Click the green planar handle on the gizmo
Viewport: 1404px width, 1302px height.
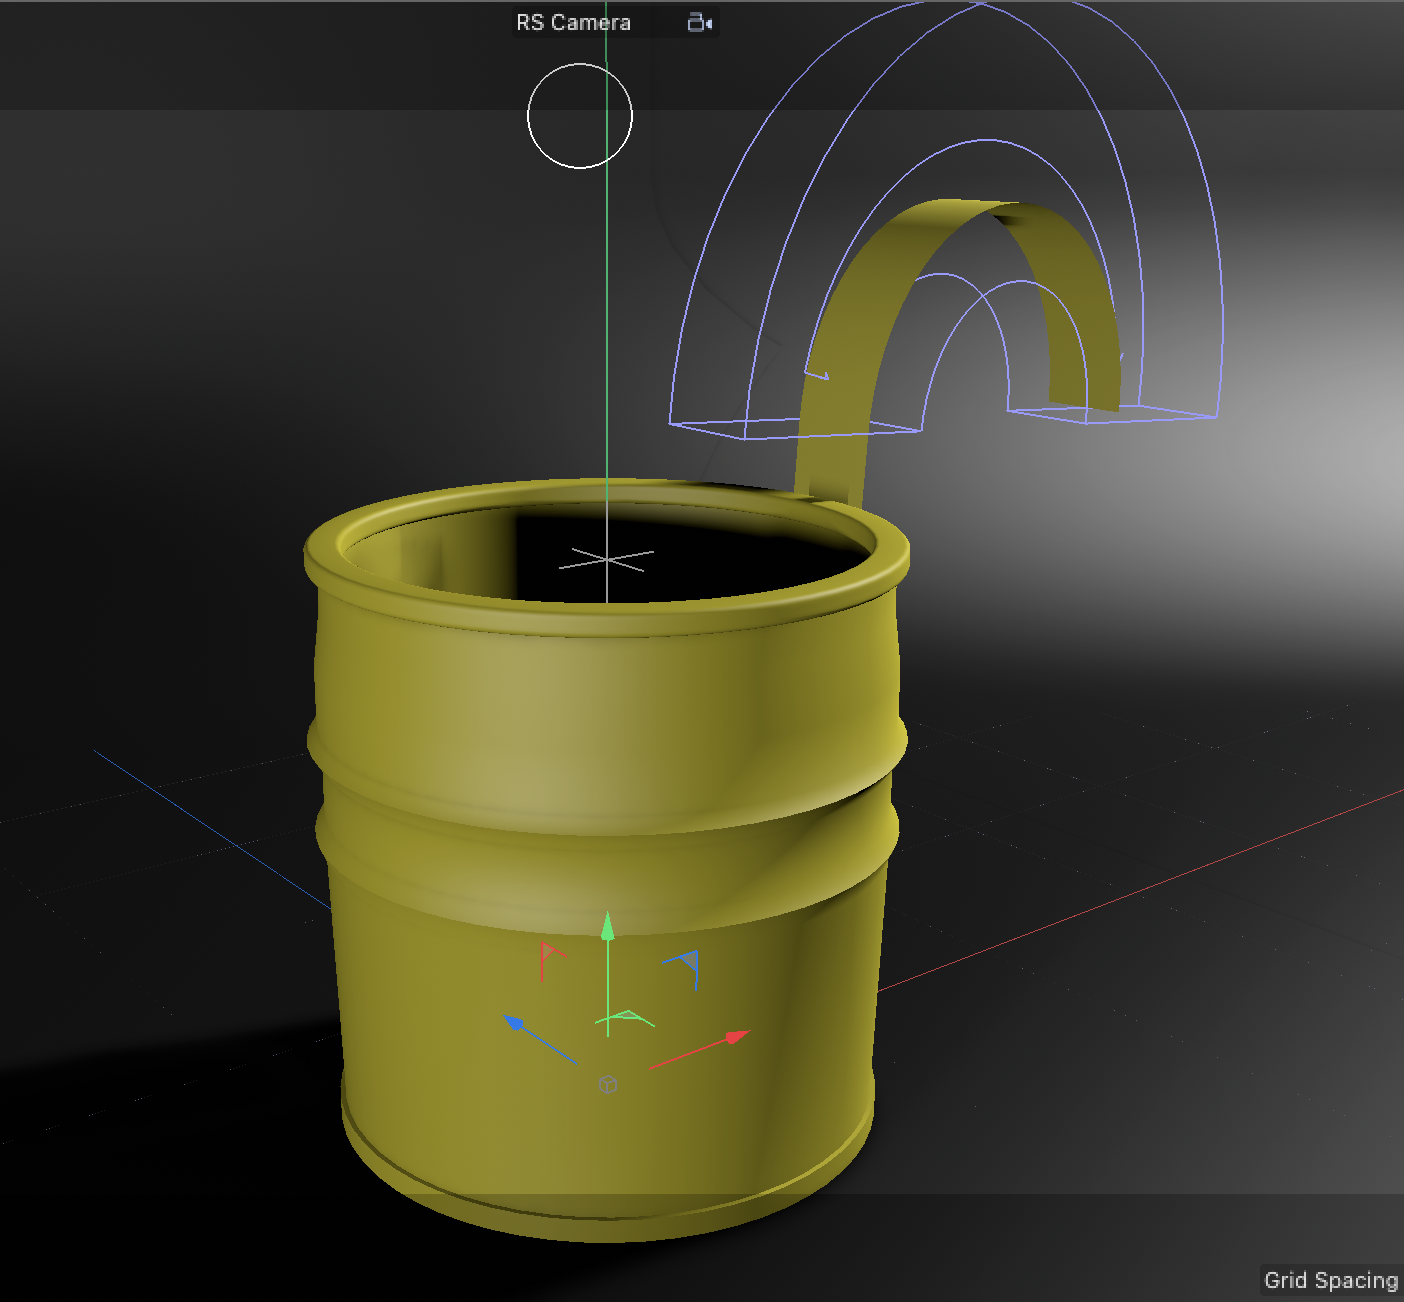pyautogui.click(x=630, y=1016)
